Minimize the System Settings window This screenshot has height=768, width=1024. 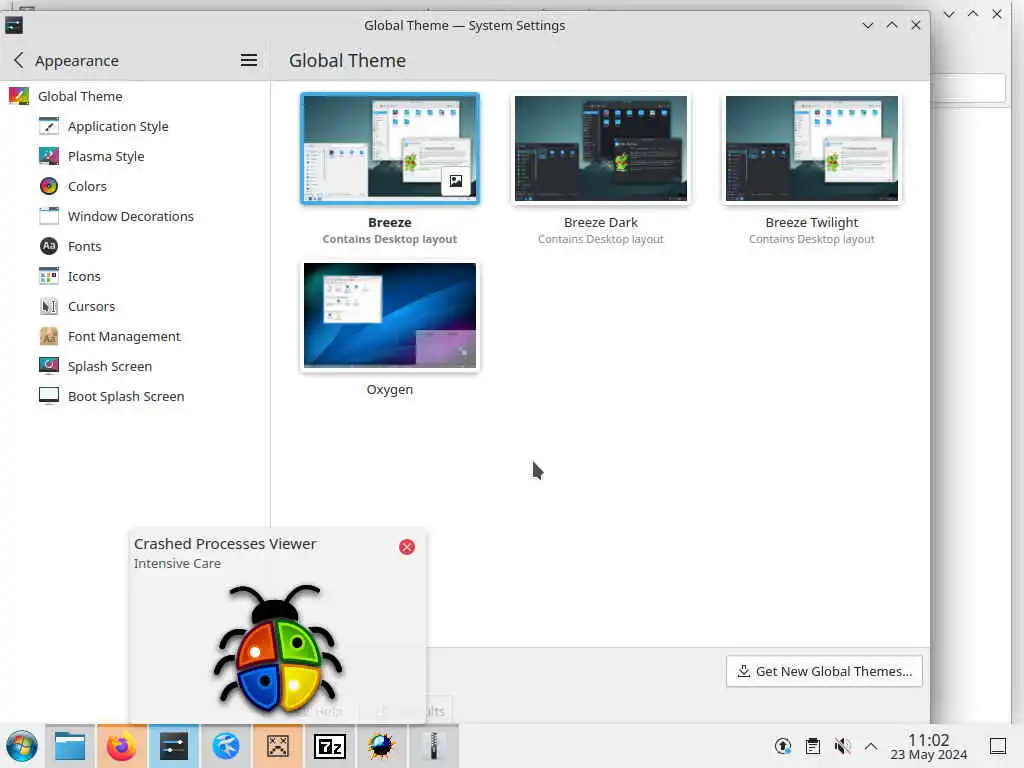pos(868,25)
